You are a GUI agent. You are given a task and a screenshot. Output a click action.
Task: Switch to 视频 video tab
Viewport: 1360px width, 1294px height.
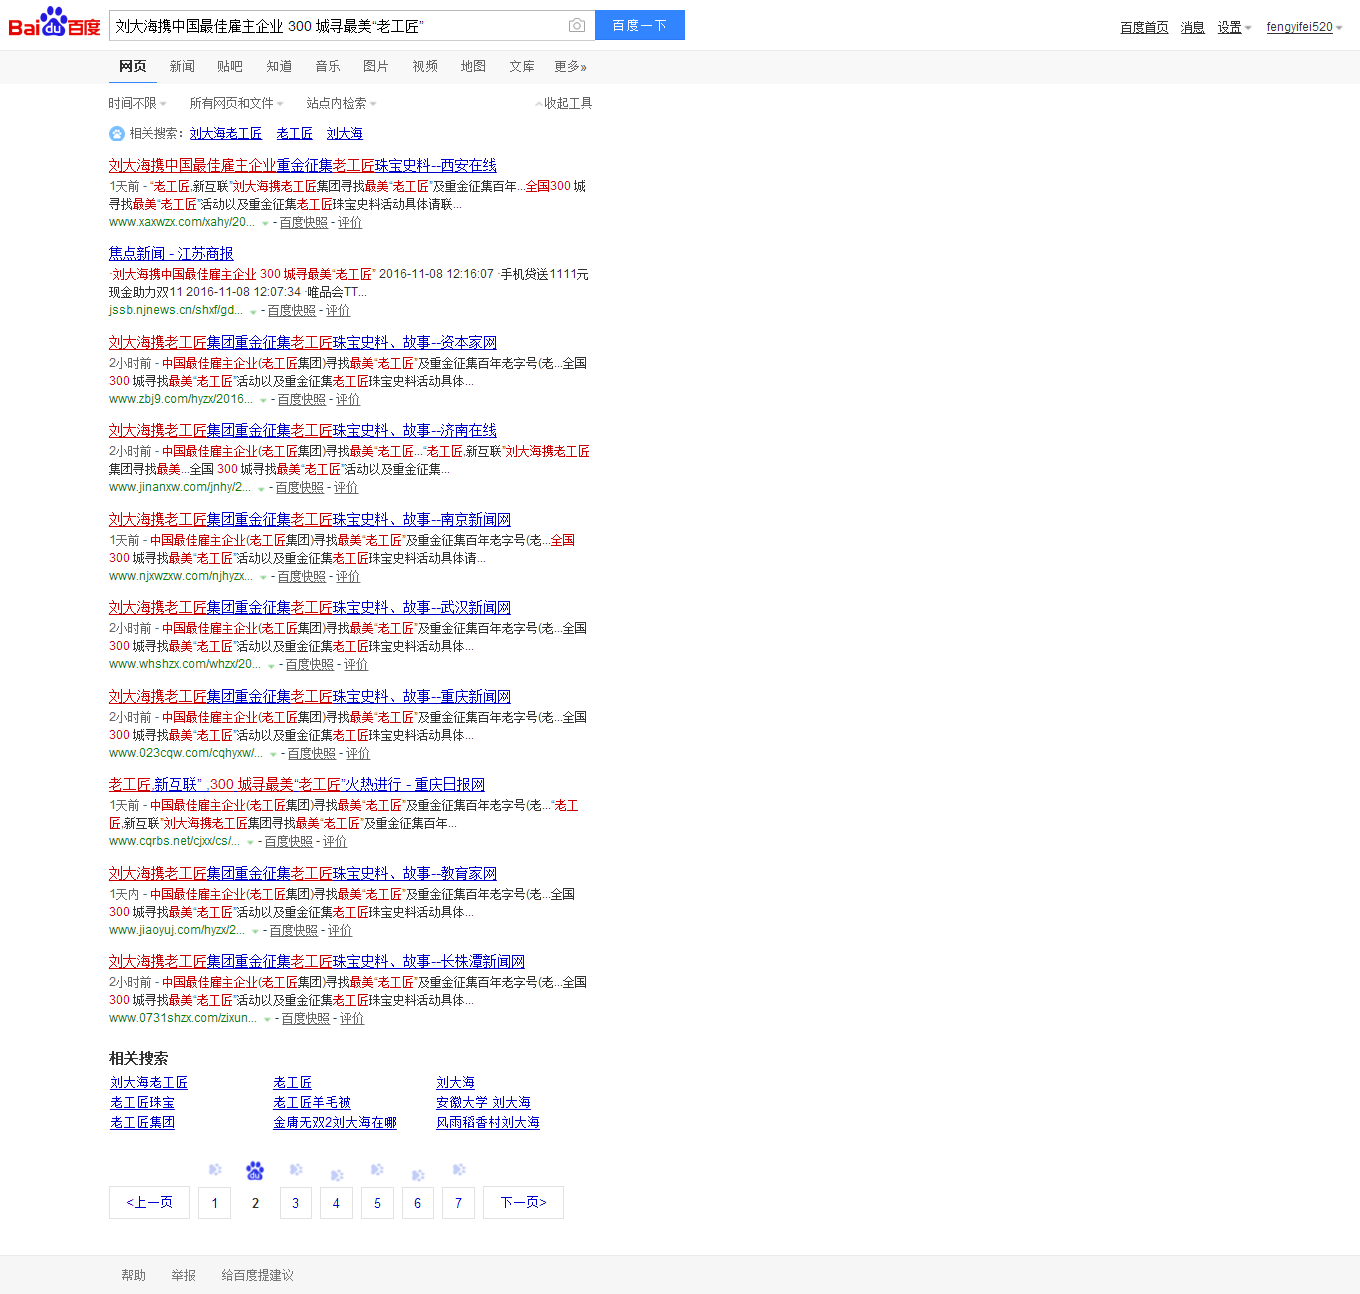point(425,66)
